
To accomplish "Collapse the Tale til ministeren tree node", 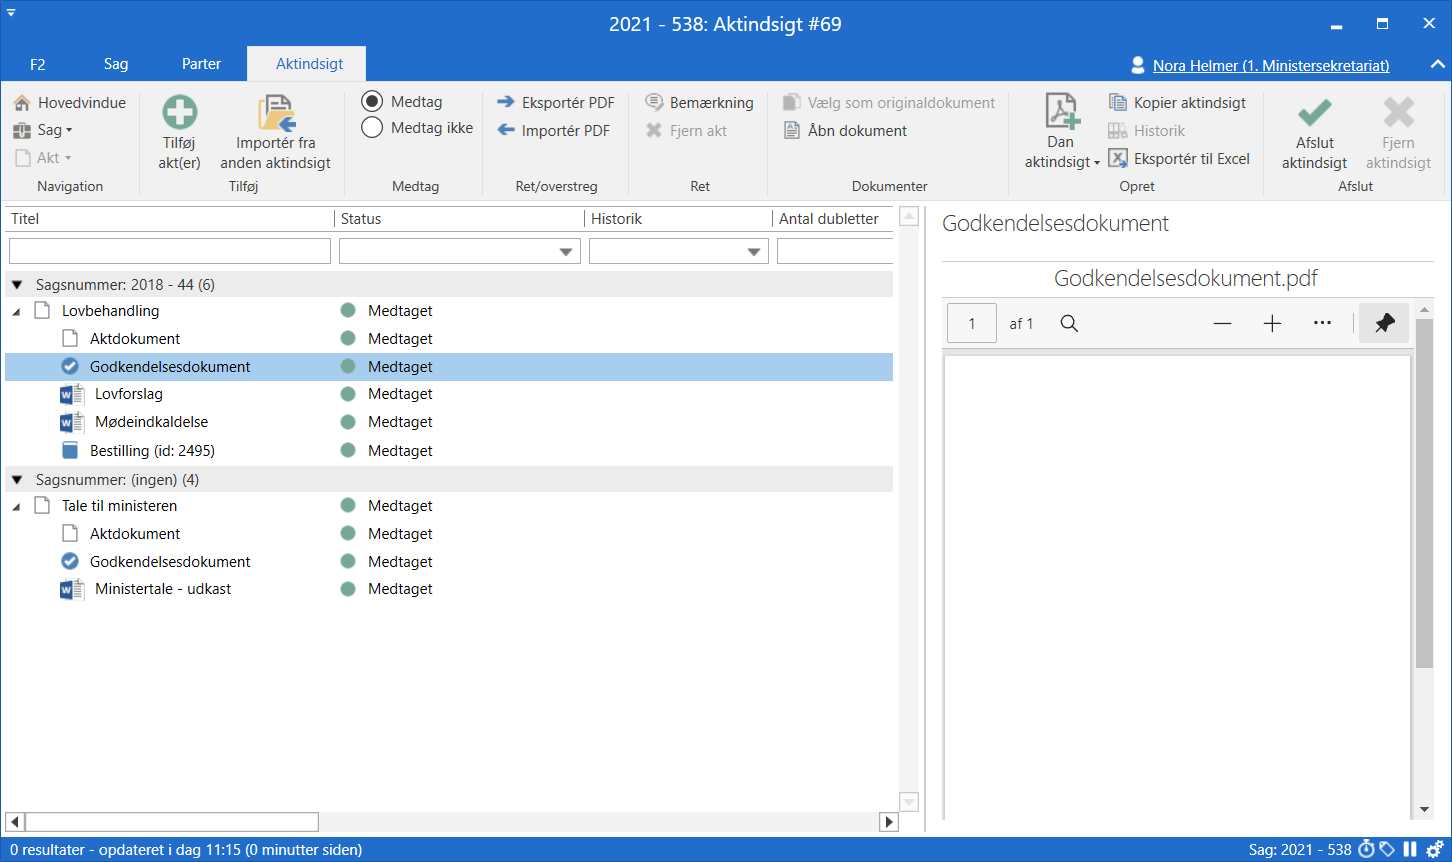I will 16,507.
